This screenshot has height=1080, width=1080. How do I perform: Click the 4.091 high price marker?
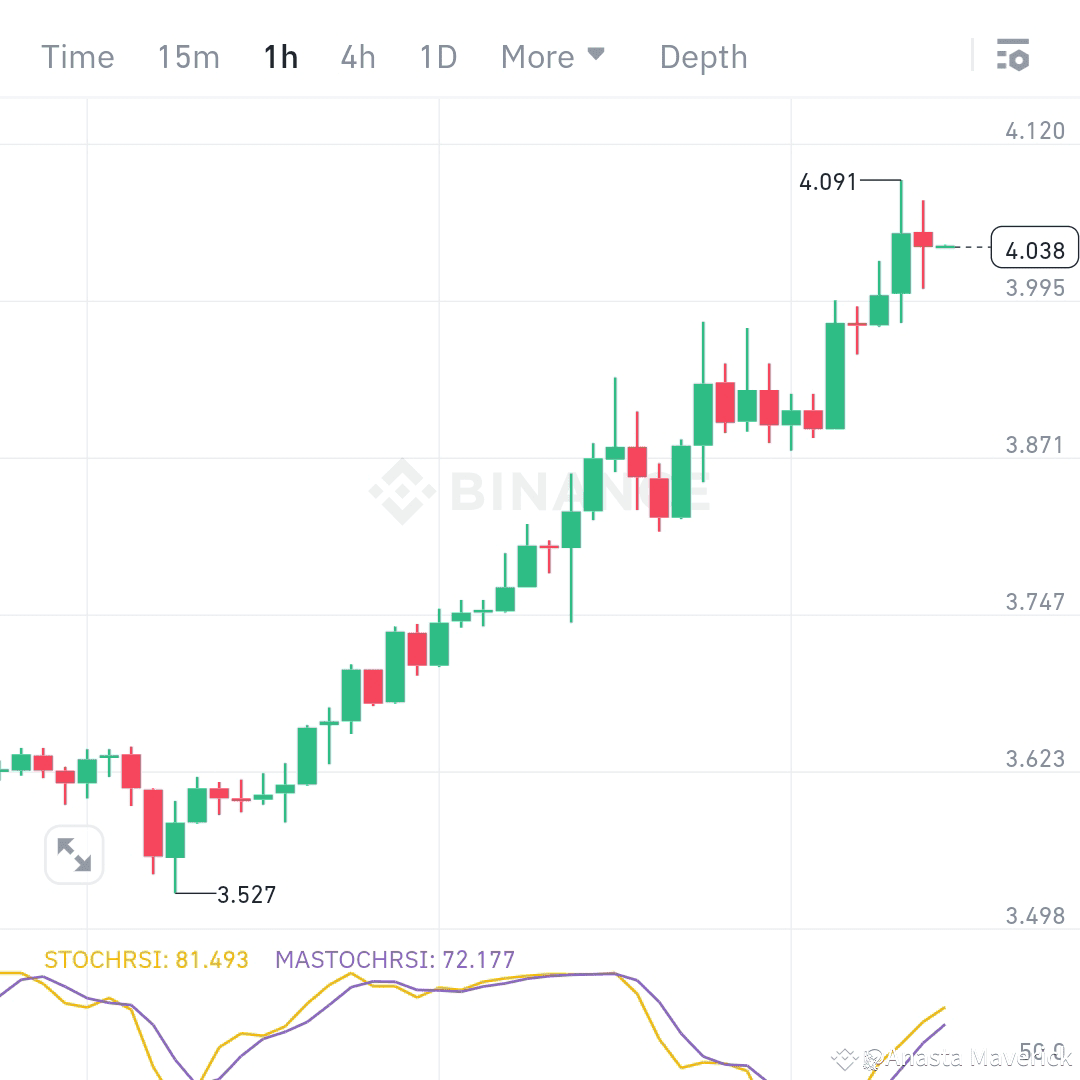(827, 182)
